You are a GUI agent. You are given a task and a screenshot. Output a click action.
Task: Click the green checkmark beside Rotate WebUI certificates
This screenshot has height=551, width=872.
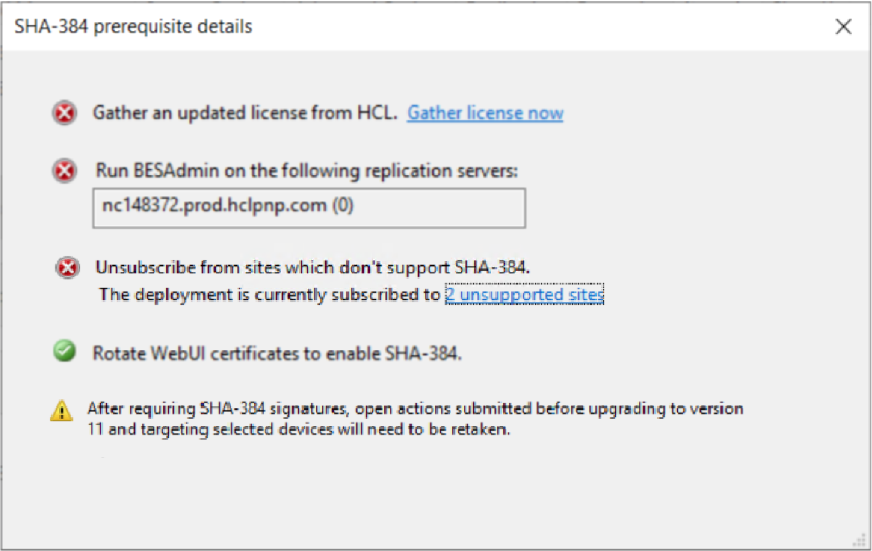tap(65, 352)
